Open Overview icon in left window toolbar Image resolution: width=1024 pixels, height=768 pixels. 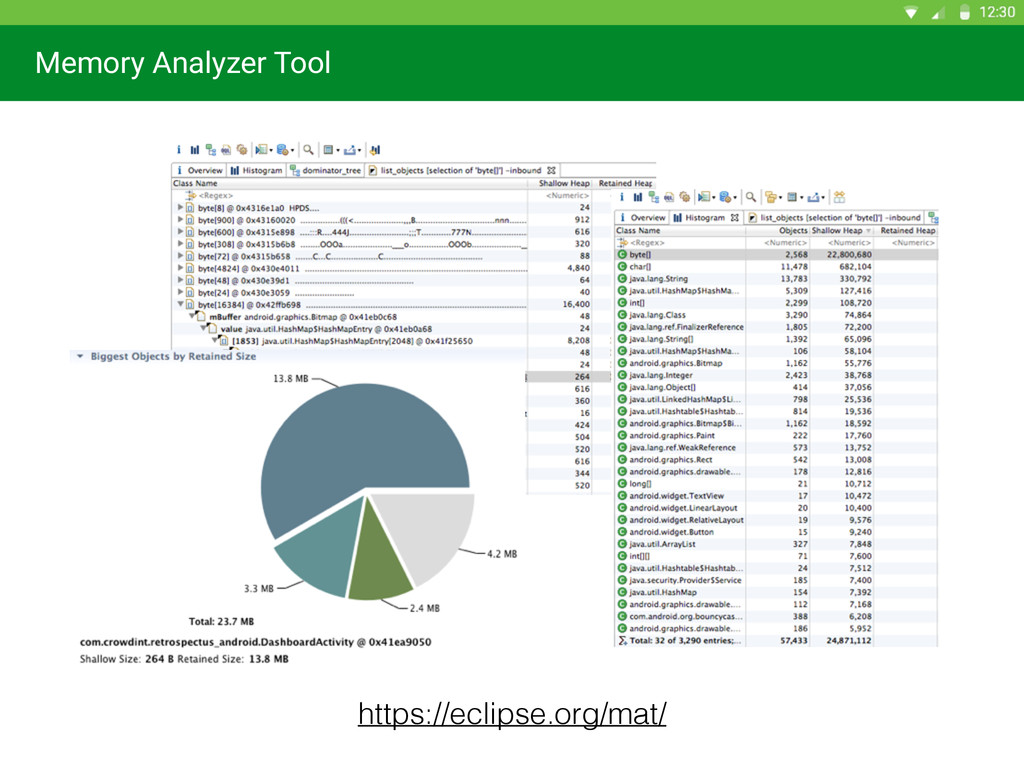pyautogui.click(x=179, y=150)
